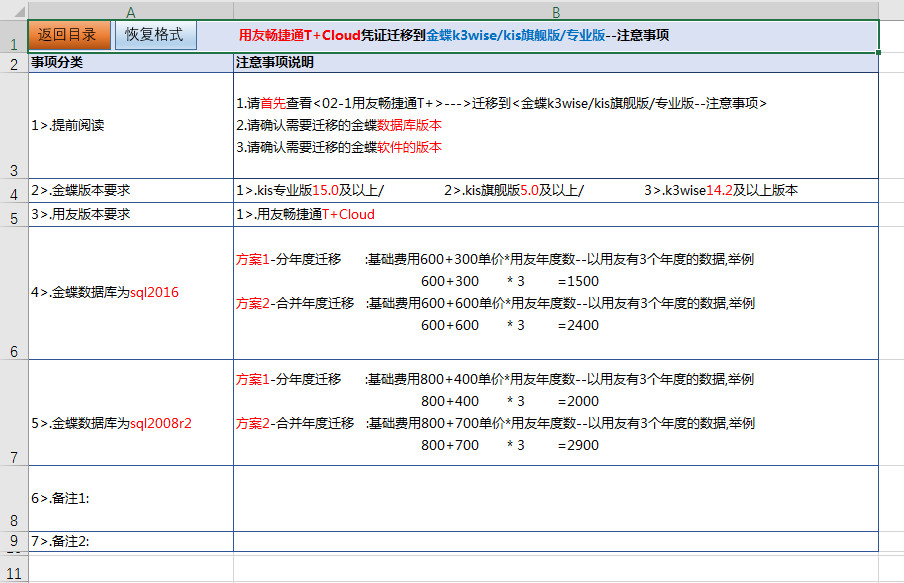Select the 7>.备注2: cell
Screen dimensions: 904x583
131,541
